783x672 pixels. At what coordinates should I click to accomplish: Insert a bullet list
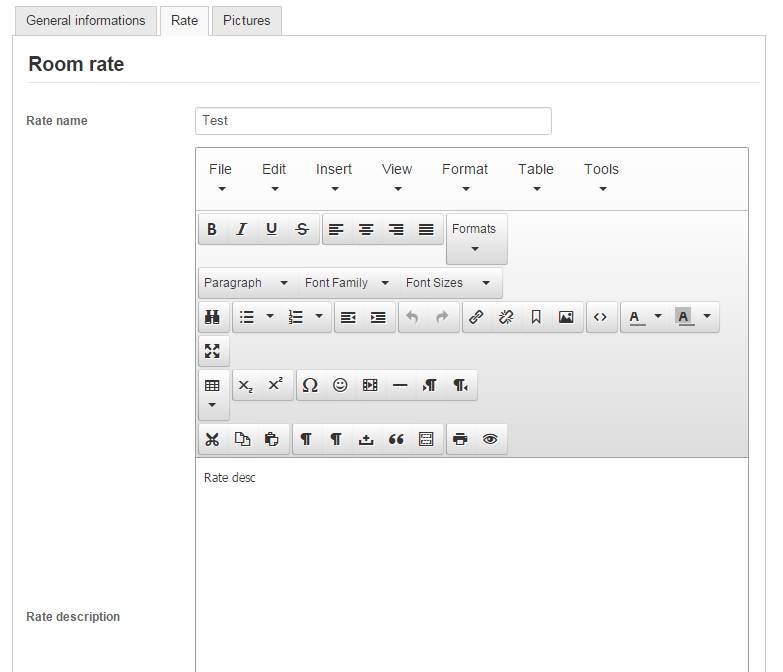coord(247,317)
